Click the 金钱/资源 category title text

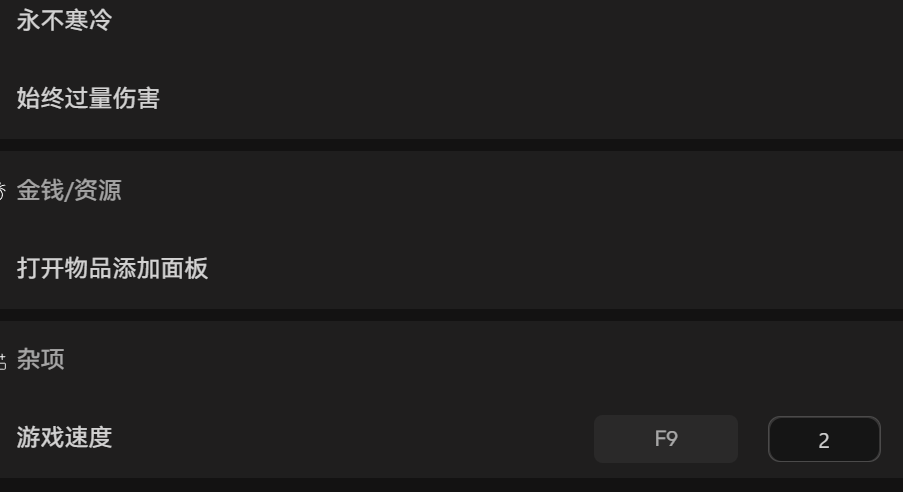point(69,190)
